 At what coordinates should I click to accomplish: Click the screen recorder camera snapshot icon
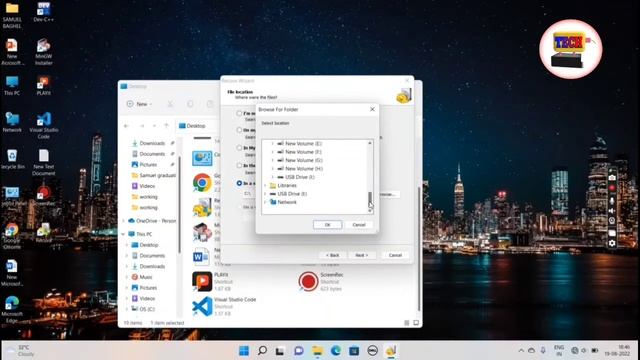pyautogui.click(x=612, y=178)
